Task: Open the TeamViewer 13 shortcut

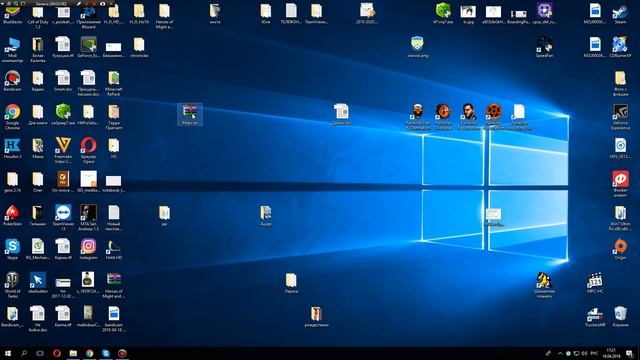Action: (x=63, y=218)
